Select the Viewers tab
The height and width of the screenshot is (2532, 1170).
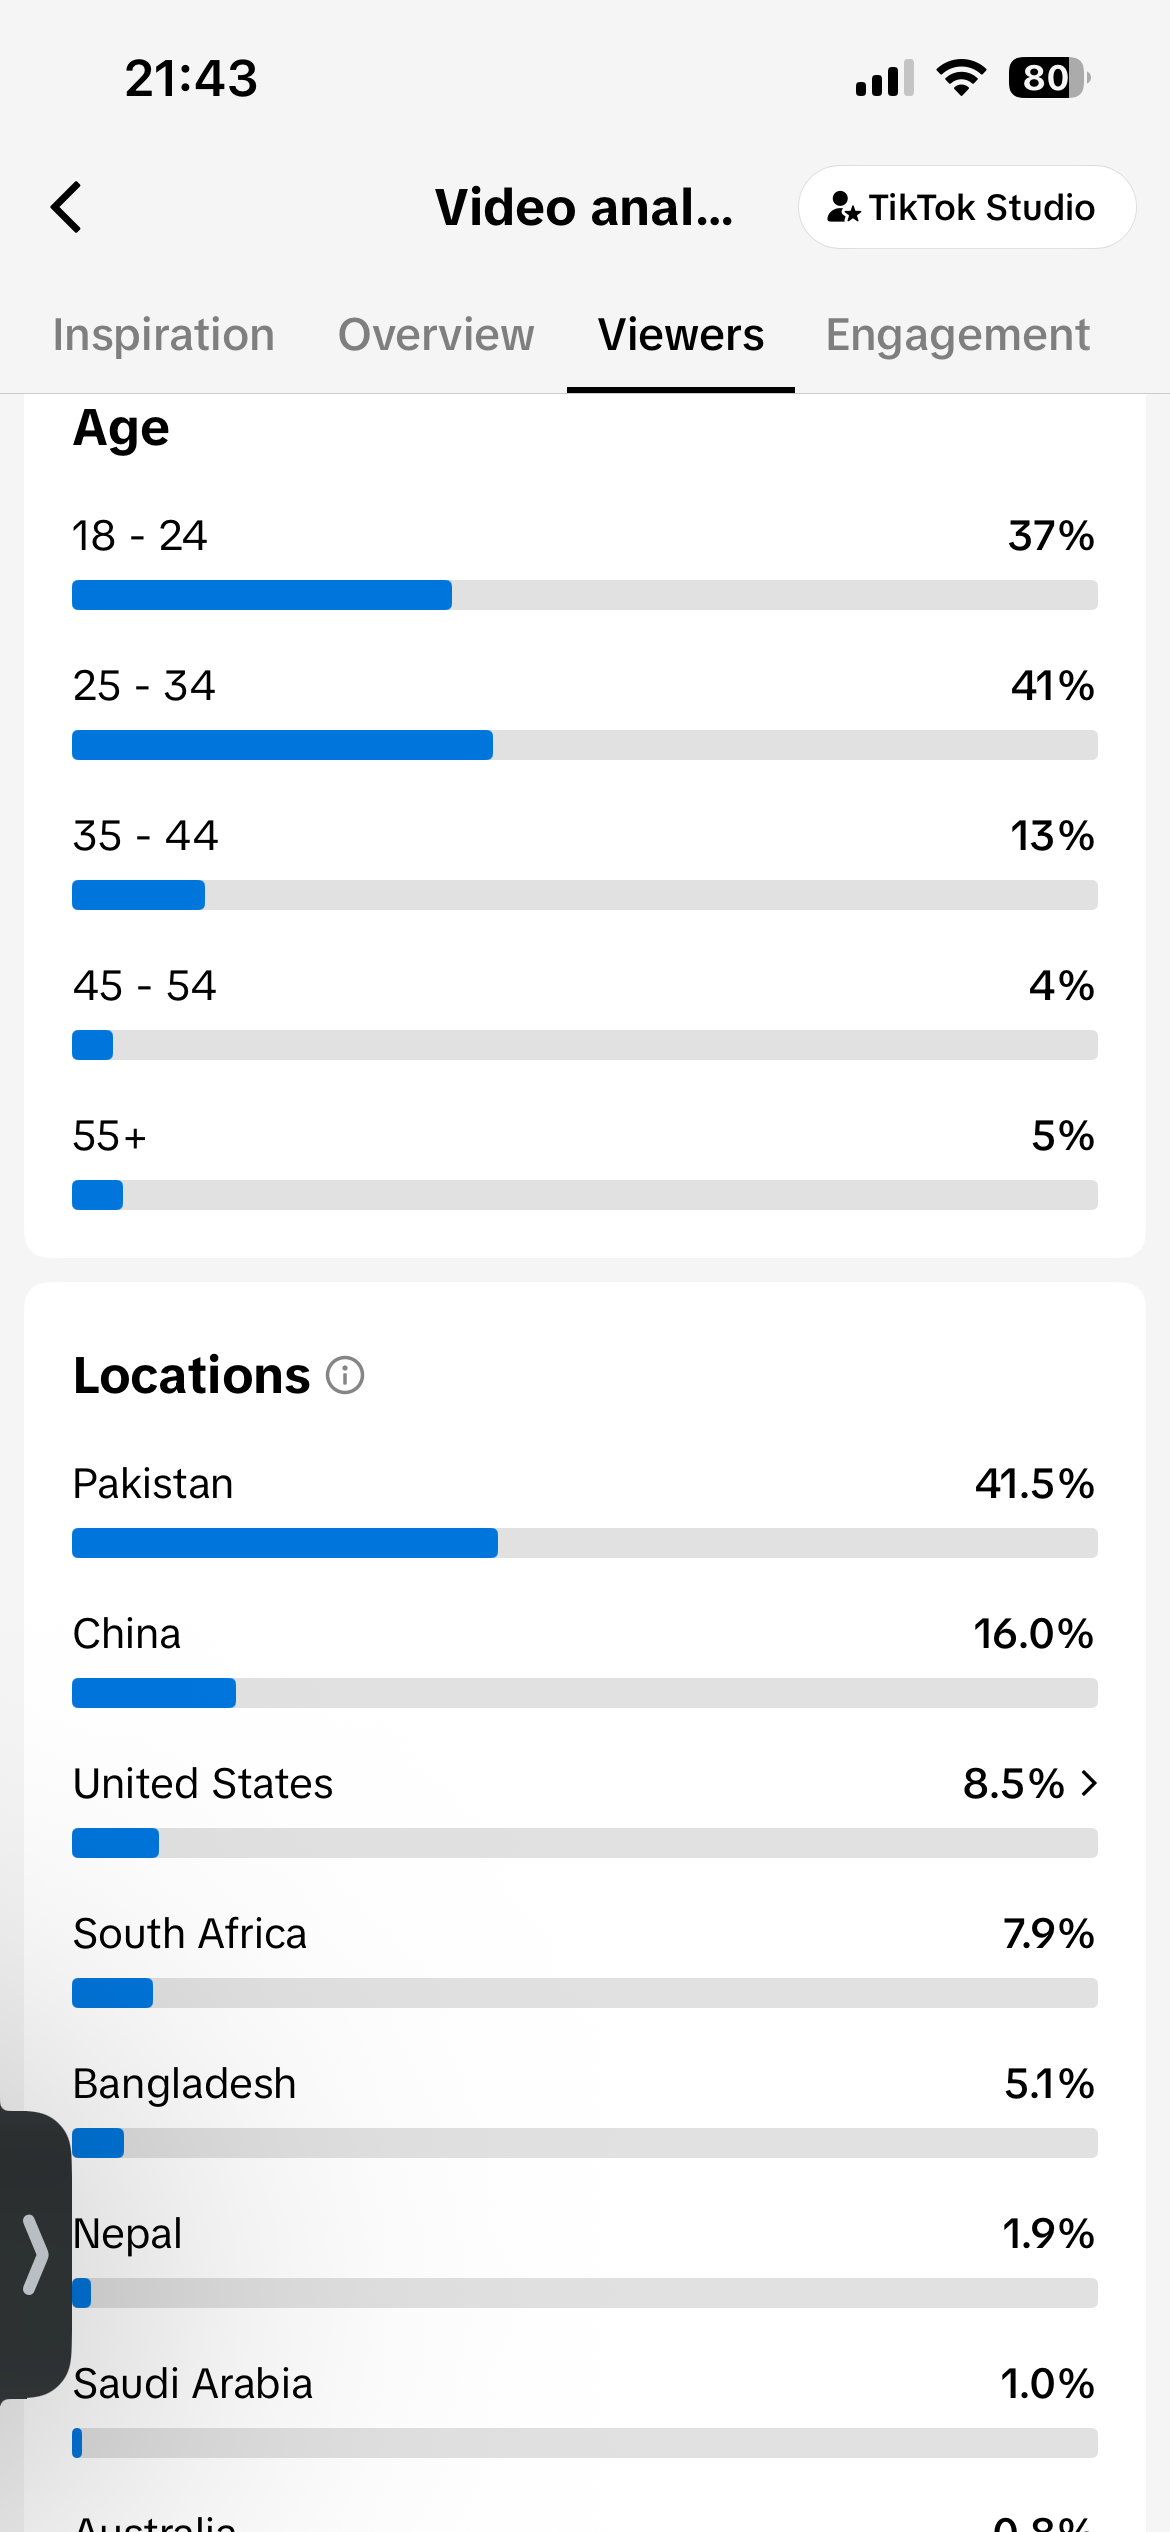coord(681,334)
